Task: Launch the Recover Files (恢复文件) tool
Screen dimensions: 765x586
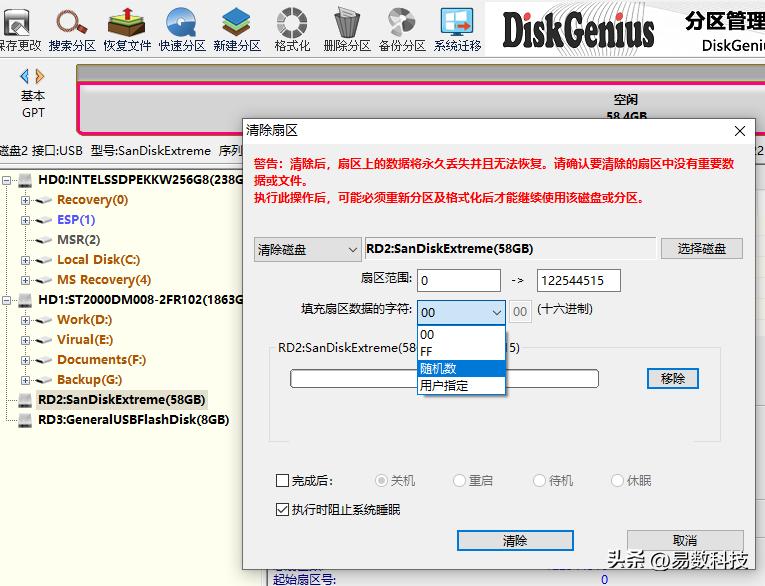Action: click(127, 28)
